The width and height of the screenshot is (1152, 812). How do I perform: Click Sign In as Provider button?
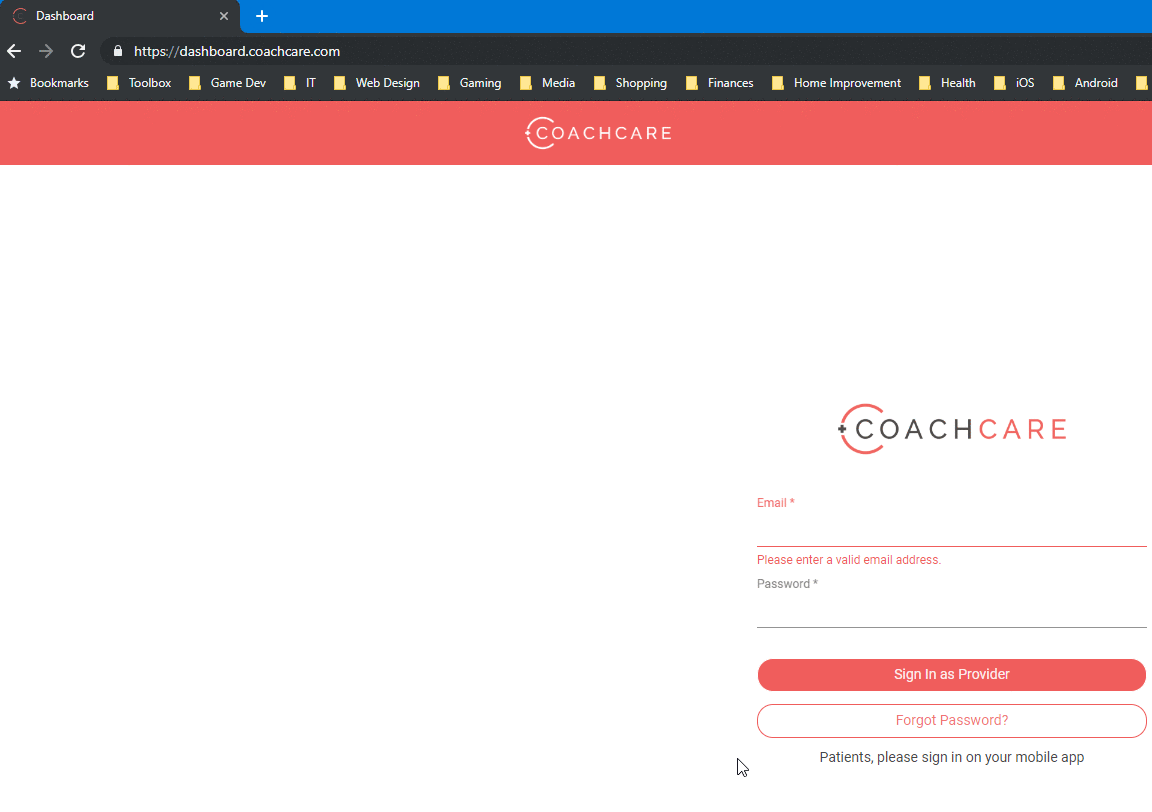point(951,675)
